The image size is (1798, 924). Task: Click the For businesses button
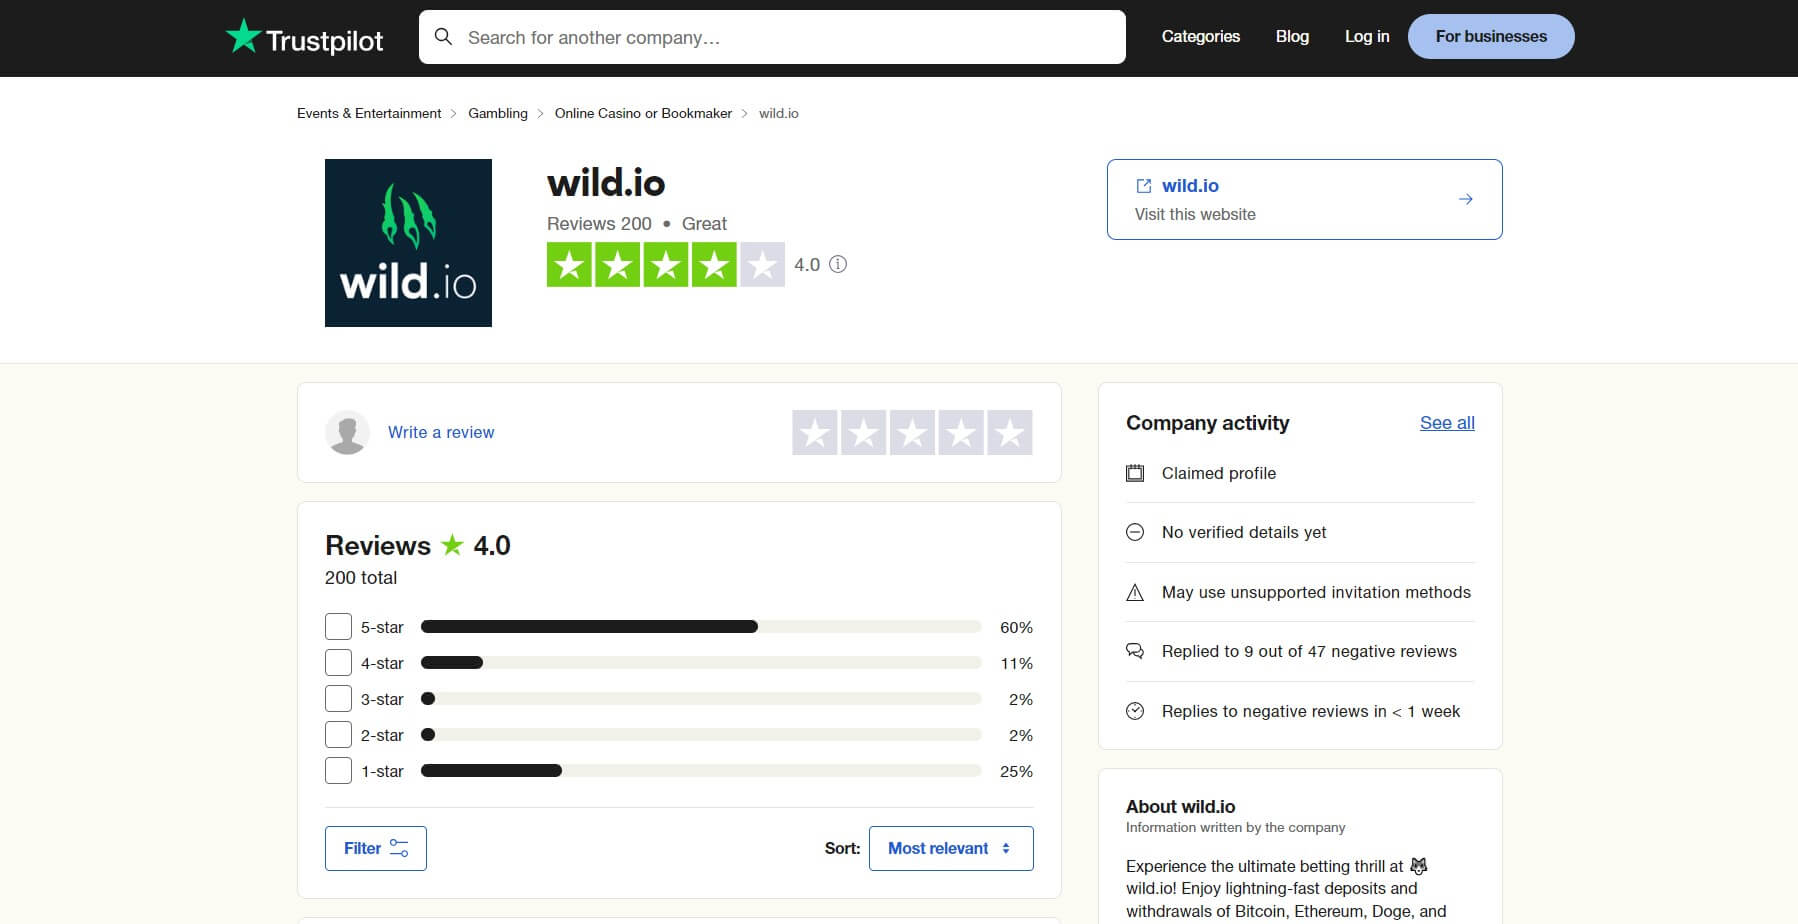[1490, 36]
